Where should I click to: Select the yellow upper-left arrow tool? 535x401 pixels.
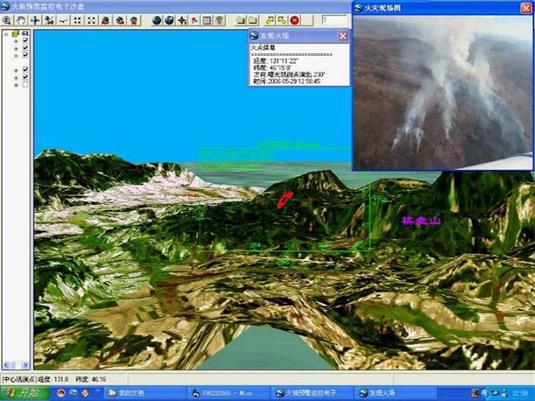click(x=282, y=20)
